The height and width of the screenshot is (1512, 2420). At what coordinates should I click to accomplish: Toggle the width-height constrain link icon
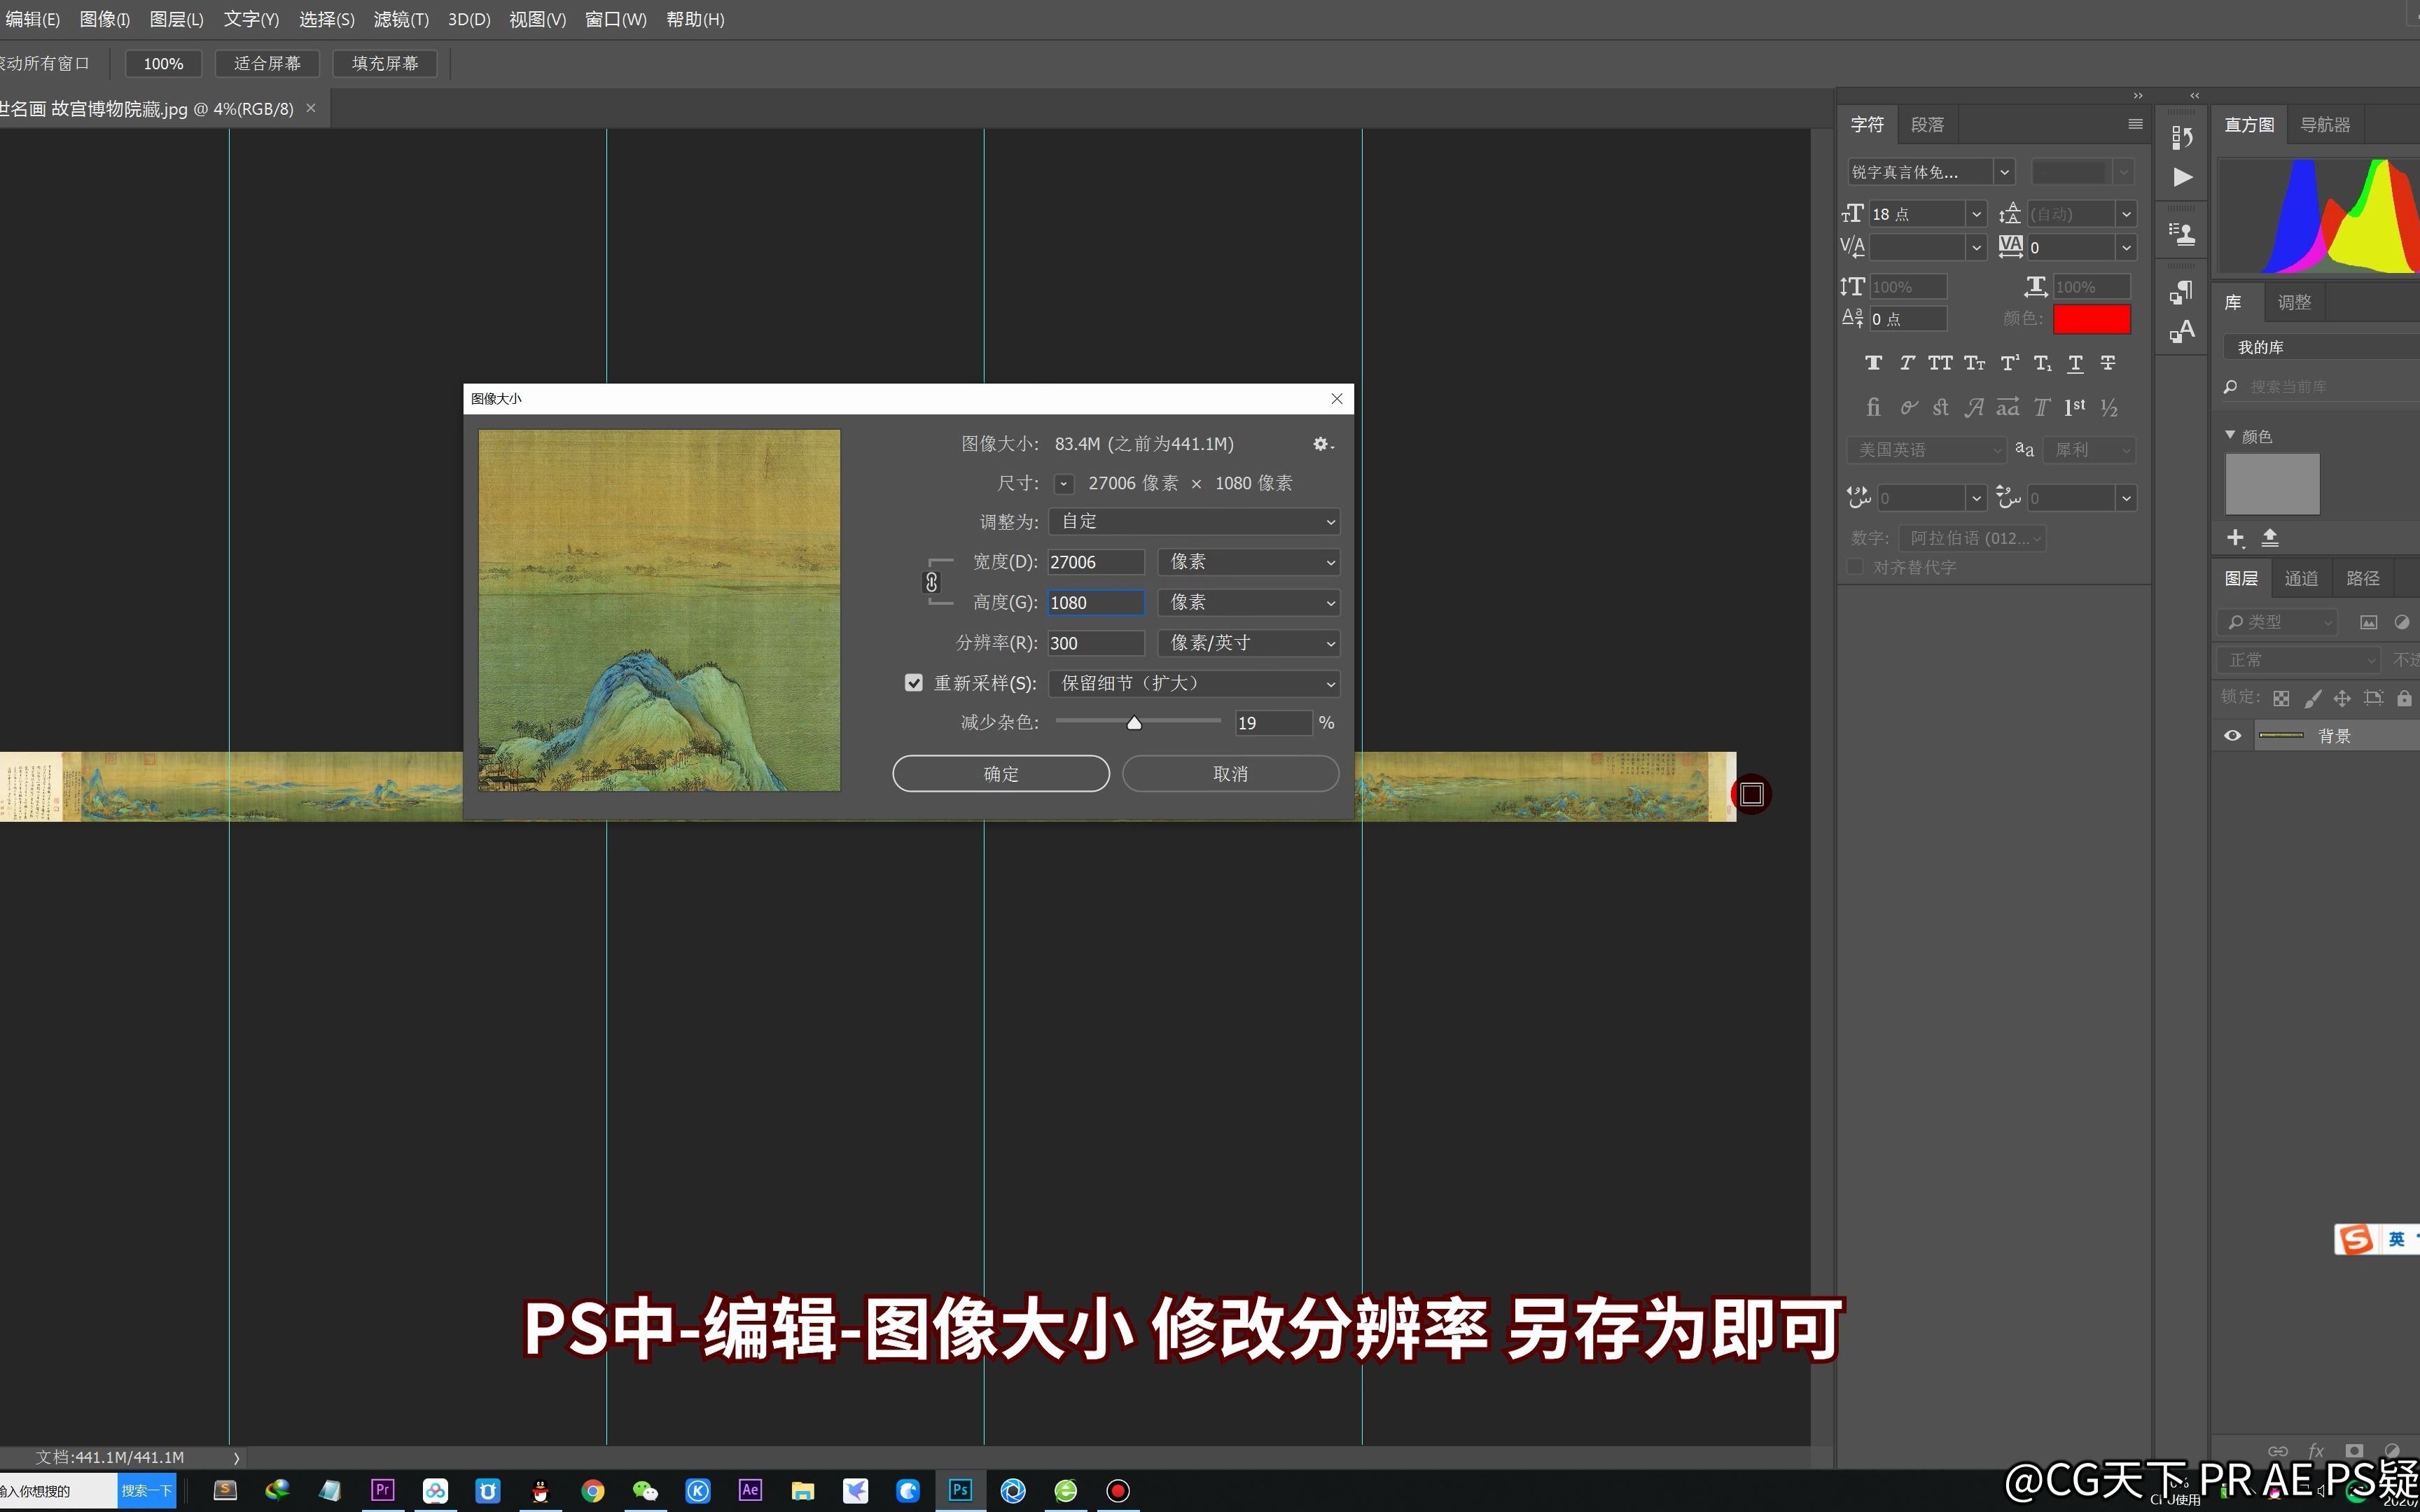pos(932,582)
